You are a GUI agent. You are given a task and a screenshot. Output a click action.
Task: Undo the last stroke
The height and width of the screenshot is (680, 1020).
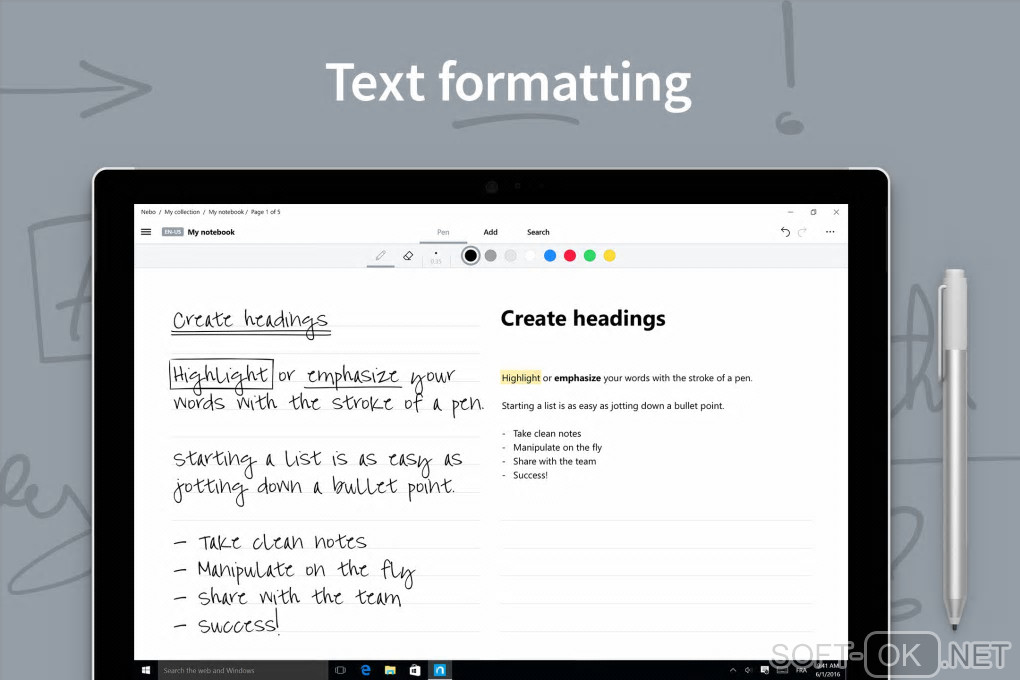point(785,232)
